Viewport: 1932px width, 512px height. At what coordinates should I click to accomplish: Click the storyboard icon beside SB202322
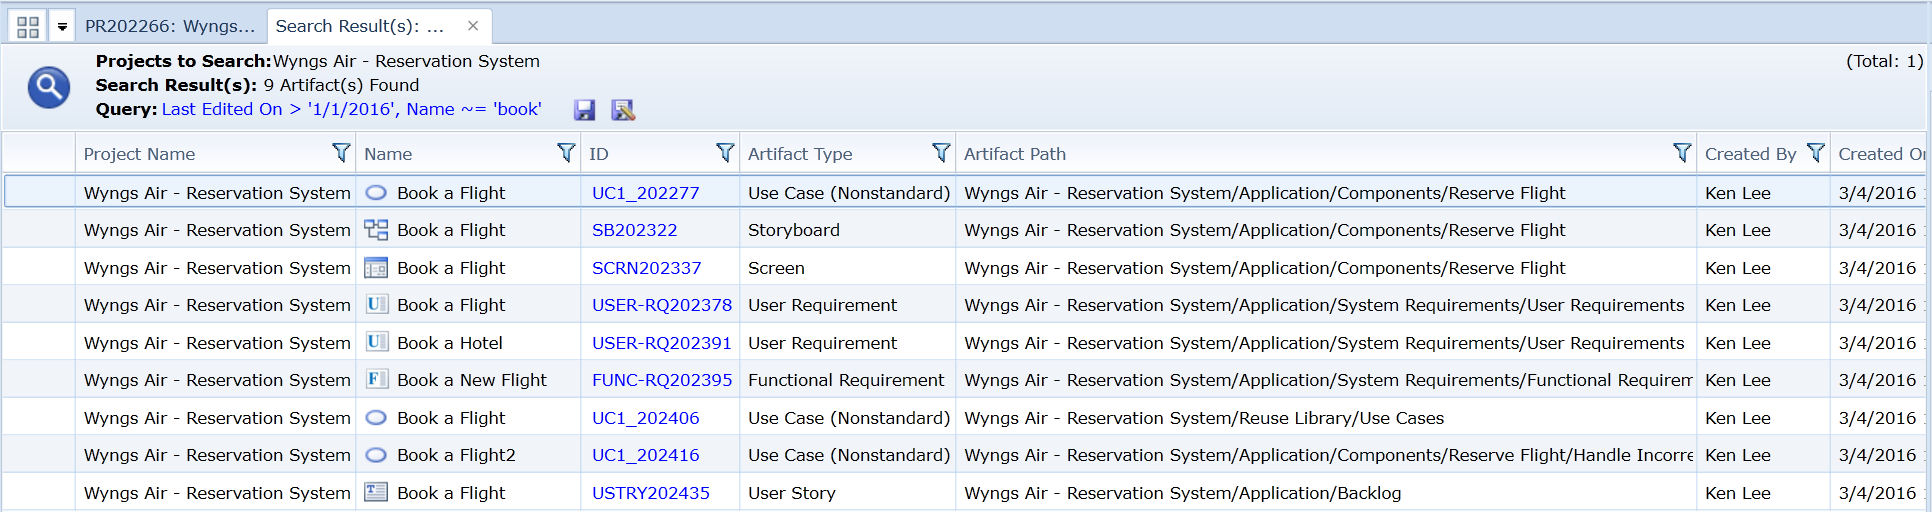[376, 230]
